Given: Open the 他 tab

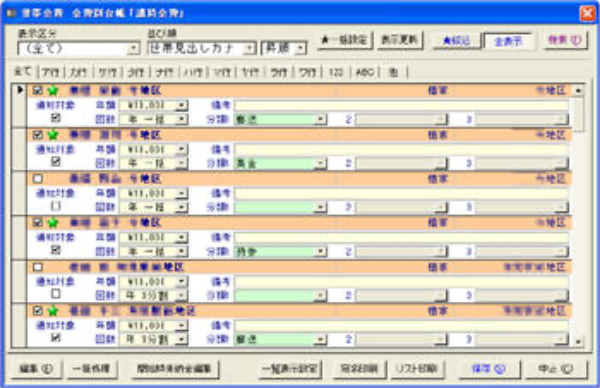Looking at the screenshot, I should (393, 72).
